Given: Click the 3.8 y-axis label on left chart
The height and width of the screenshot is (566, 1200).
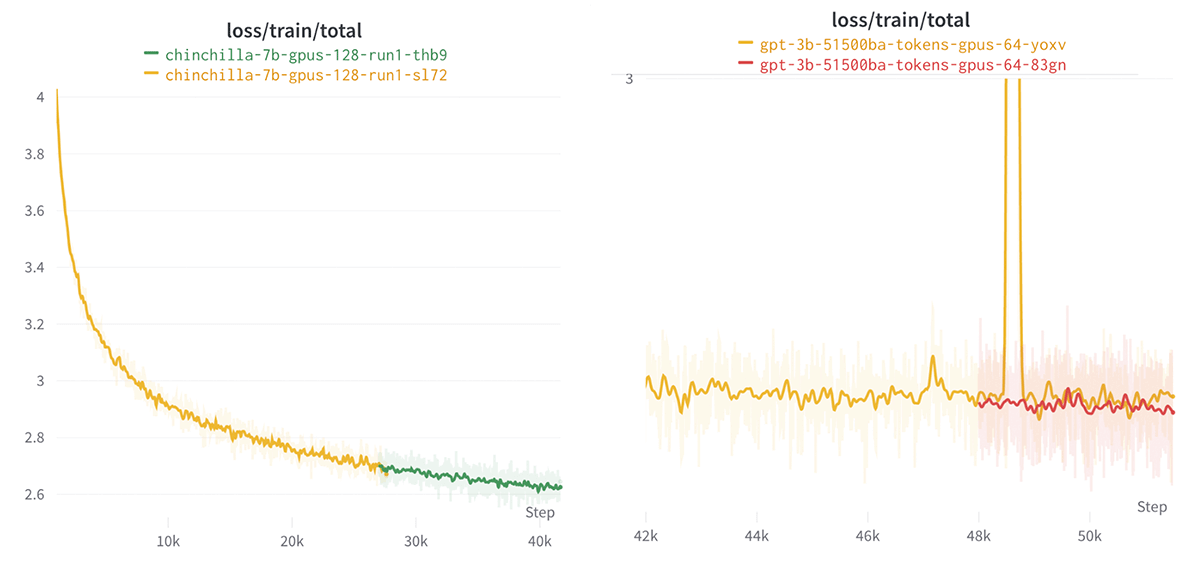Looking at the screenshot, I should click(33, 154).
